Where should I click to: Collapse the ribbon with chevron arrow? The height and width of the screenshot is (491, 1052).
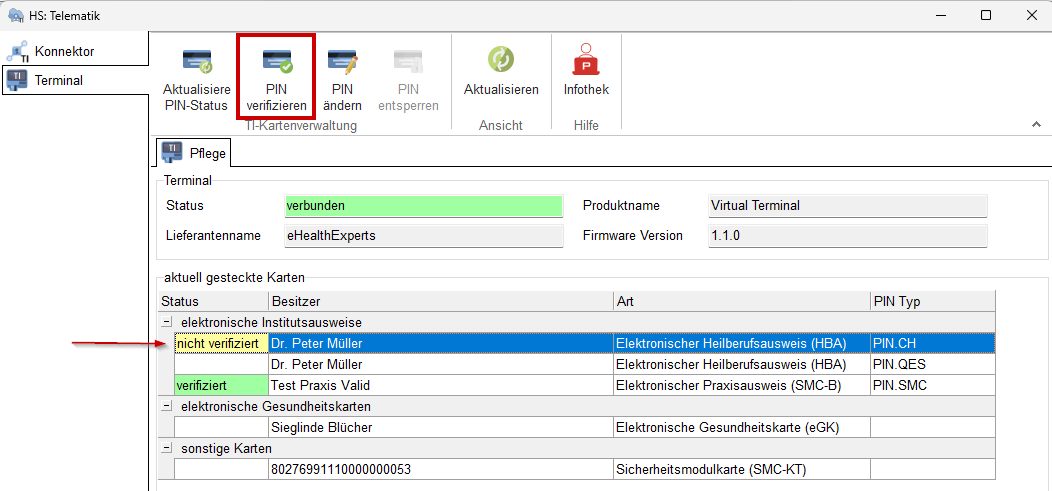(1036, 124)
